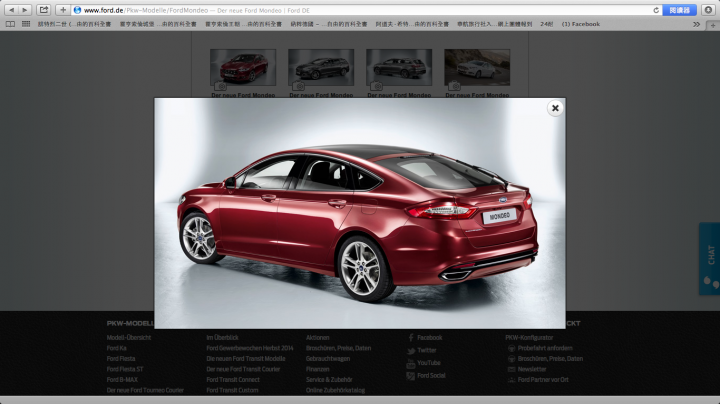Open Ford Gewerbewochen Herbst 2014 link
The width and height of the screenshot is (720, 404).
tap(250, 348)
